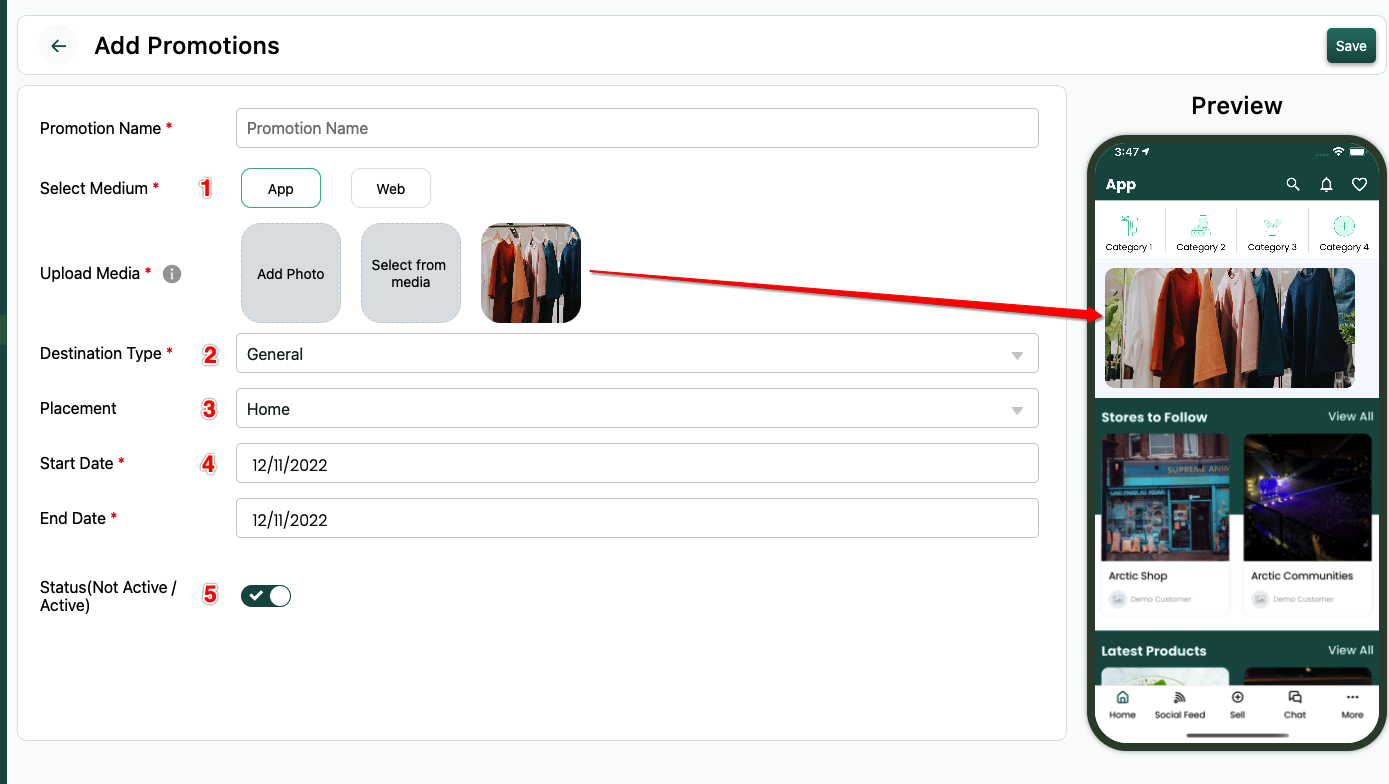1389x784 pixels.
Task: Tap the Sell plus icon in preview
Action: 1237,698
